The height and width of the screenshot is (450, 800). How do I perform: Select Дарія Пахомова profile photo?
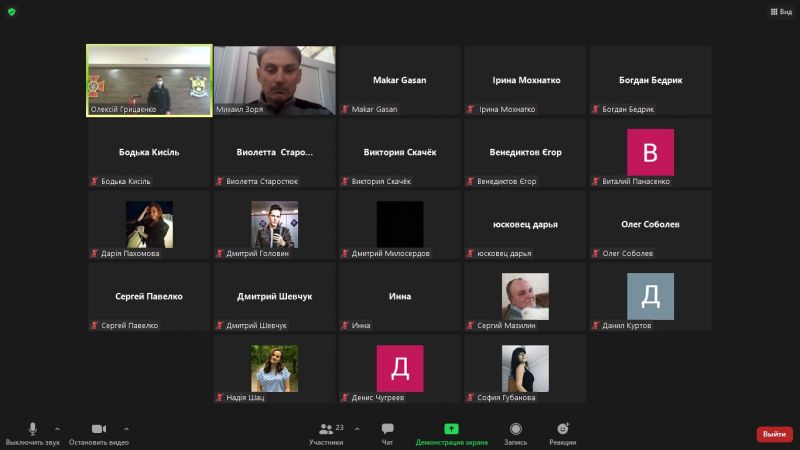149,224
